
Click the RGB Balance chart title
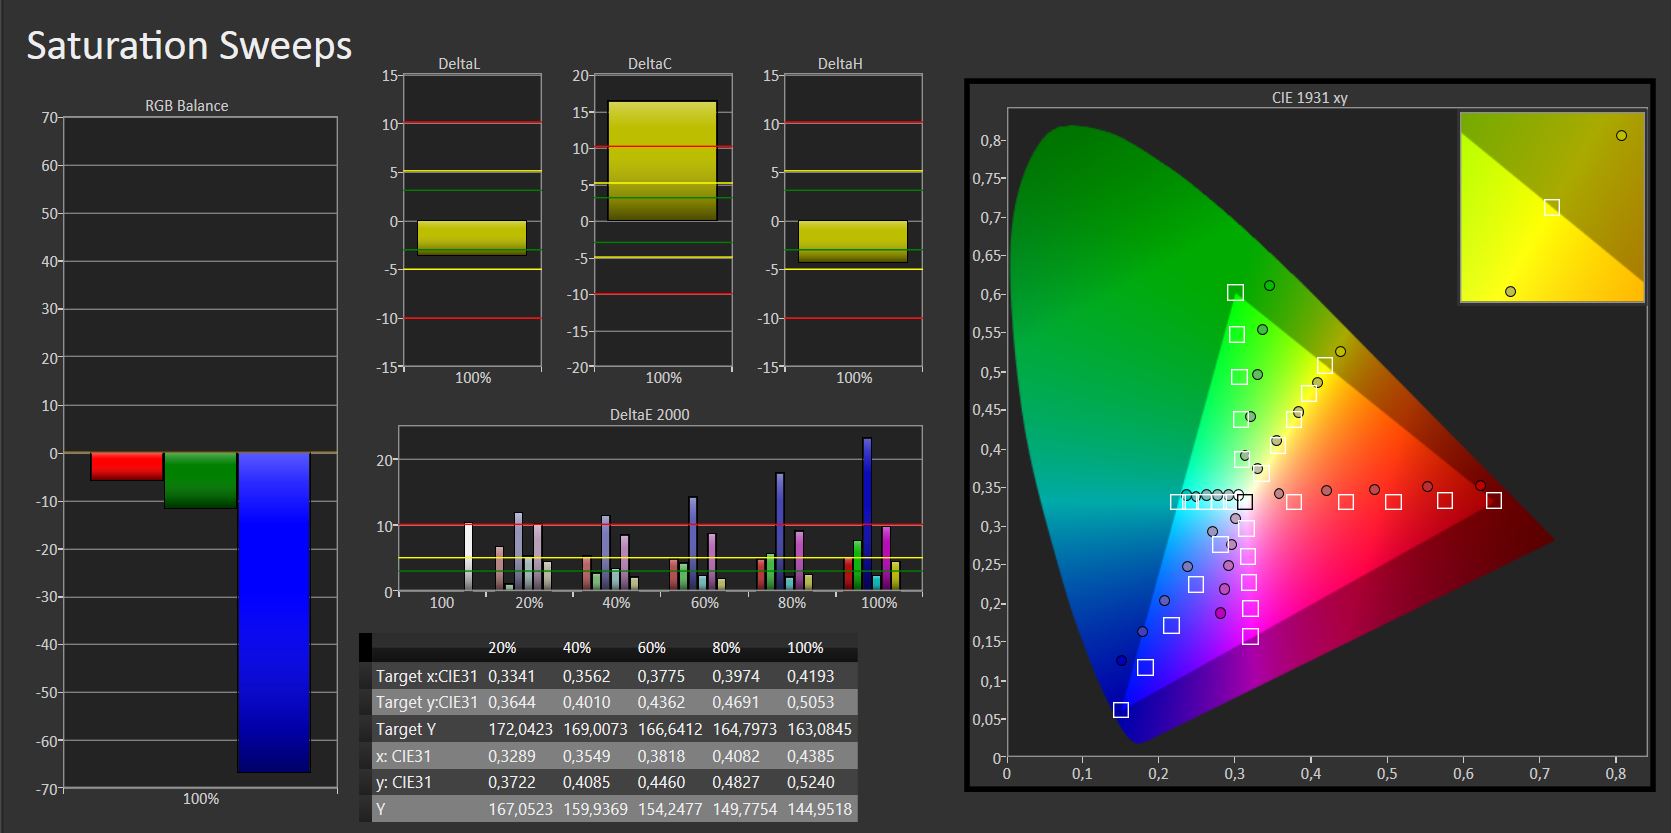187,105
